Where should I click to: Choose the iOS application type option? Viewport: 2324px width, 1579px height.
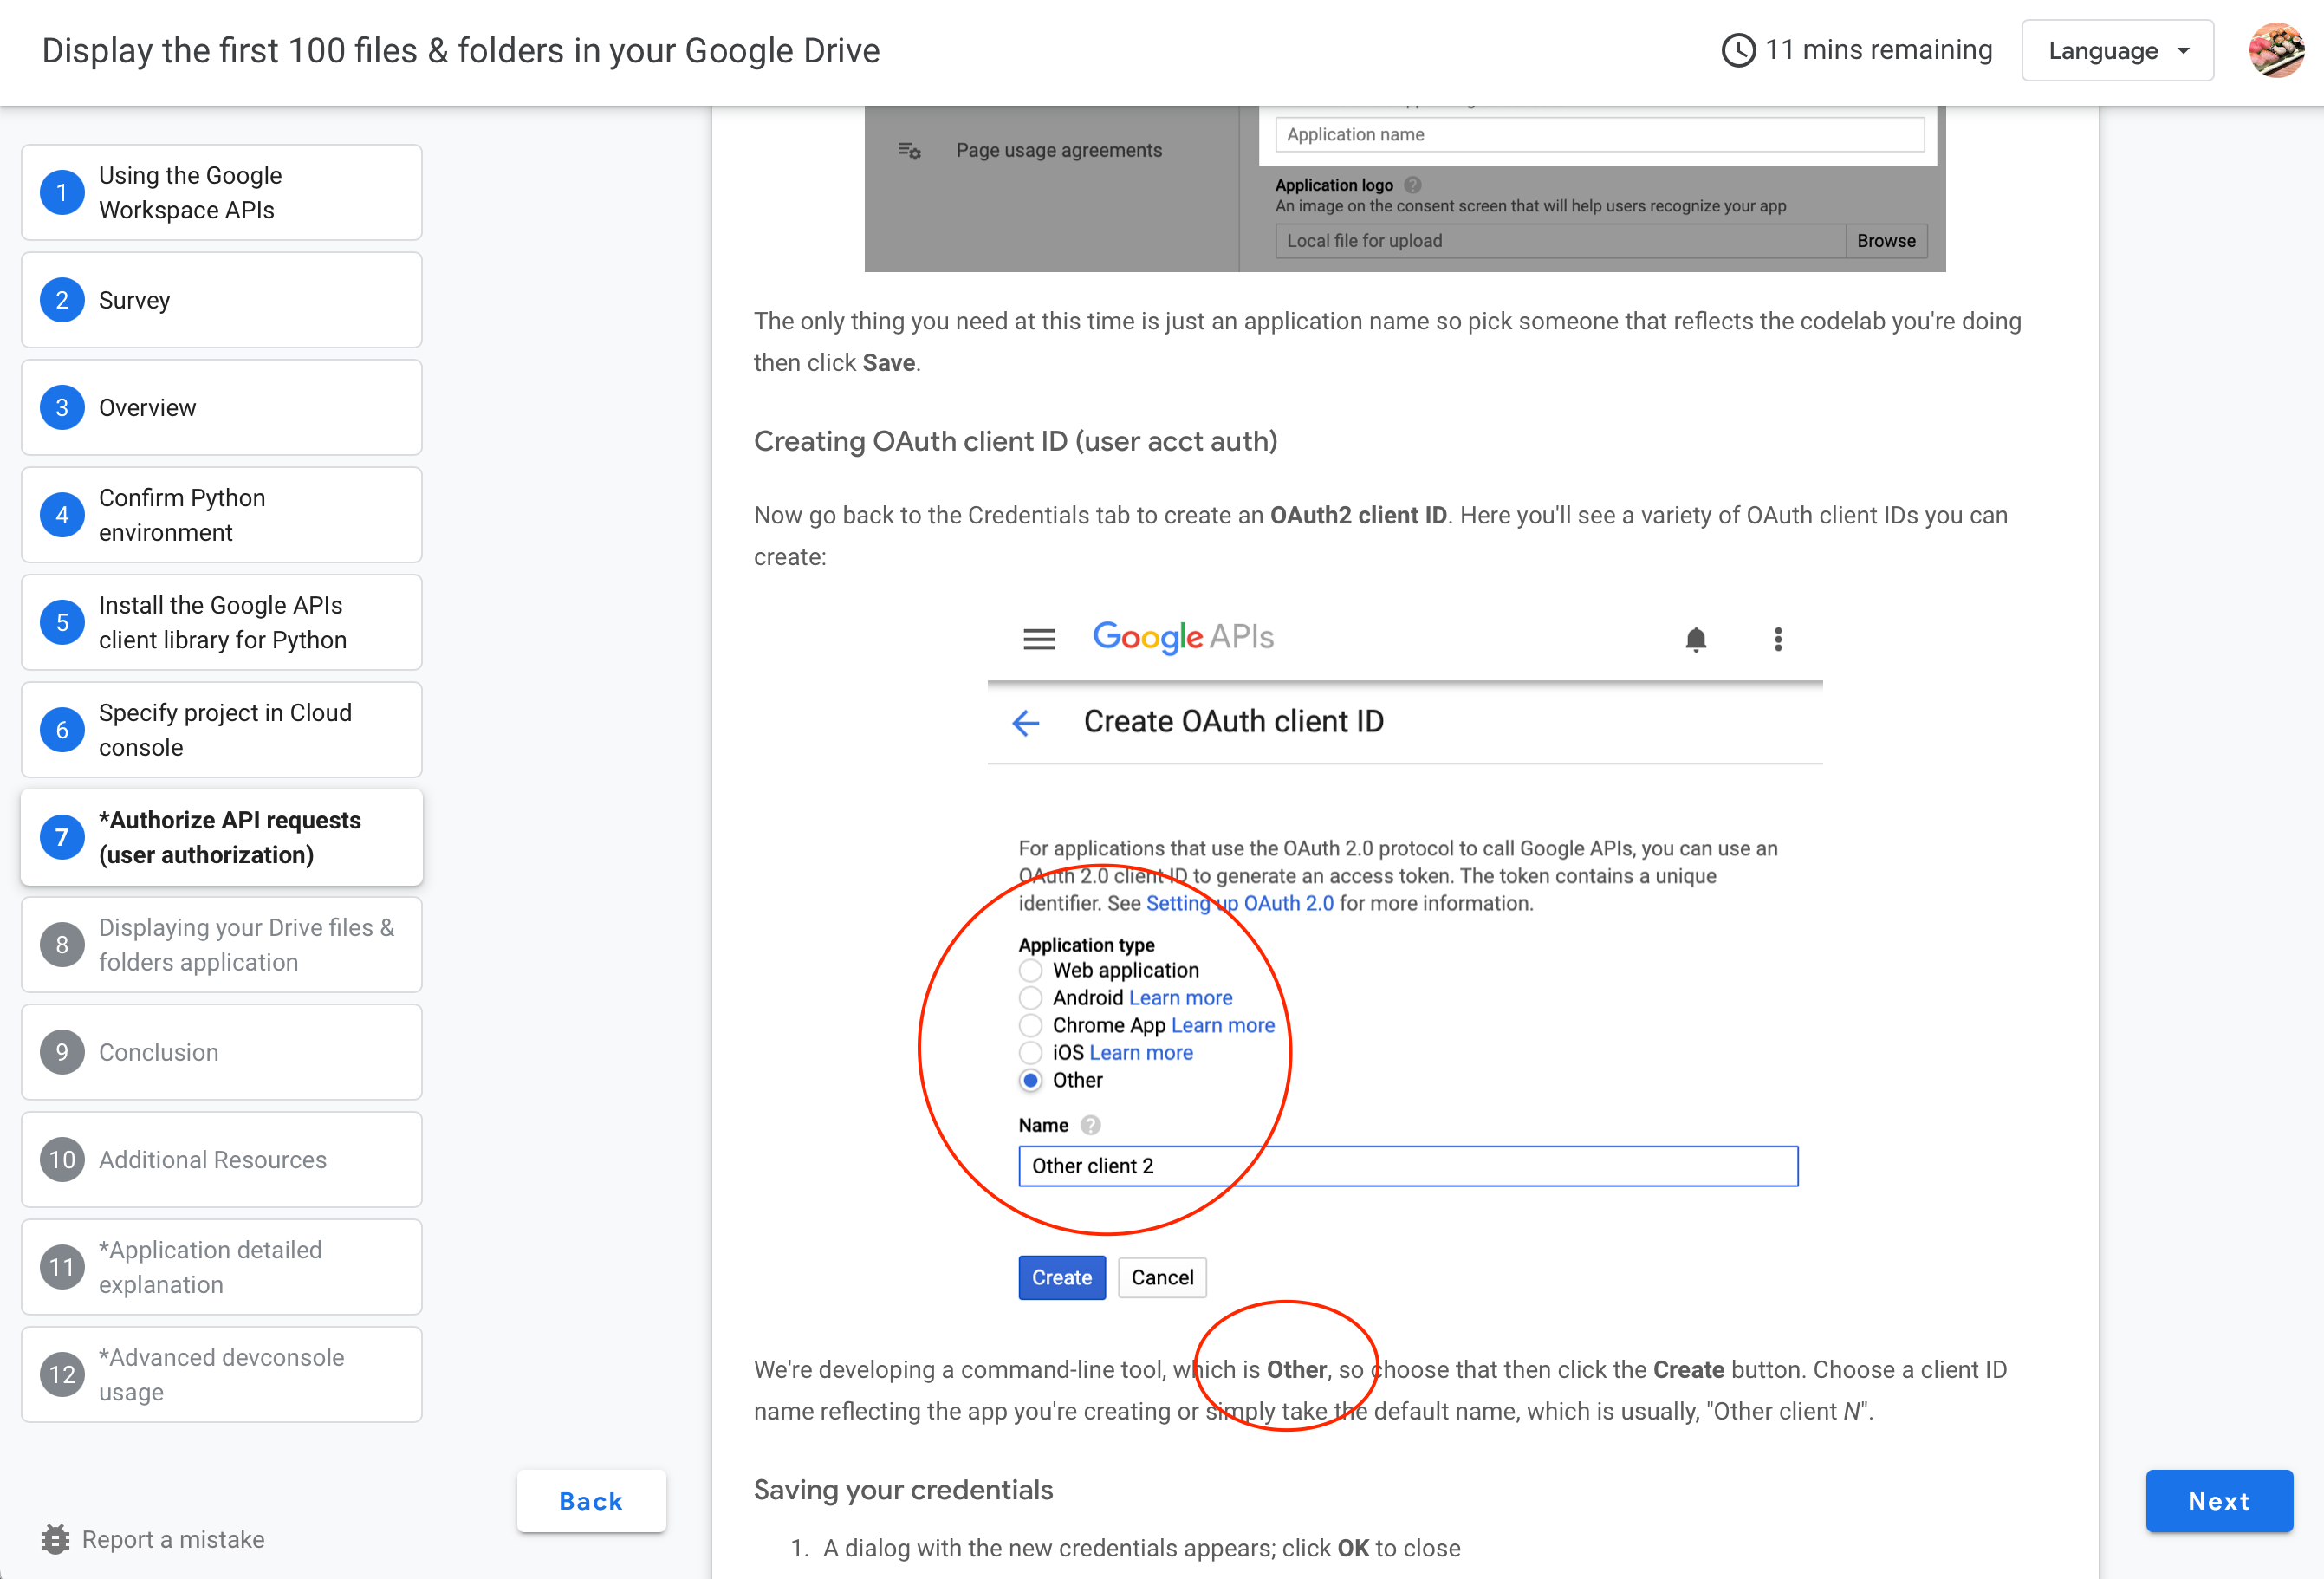1030,1052
